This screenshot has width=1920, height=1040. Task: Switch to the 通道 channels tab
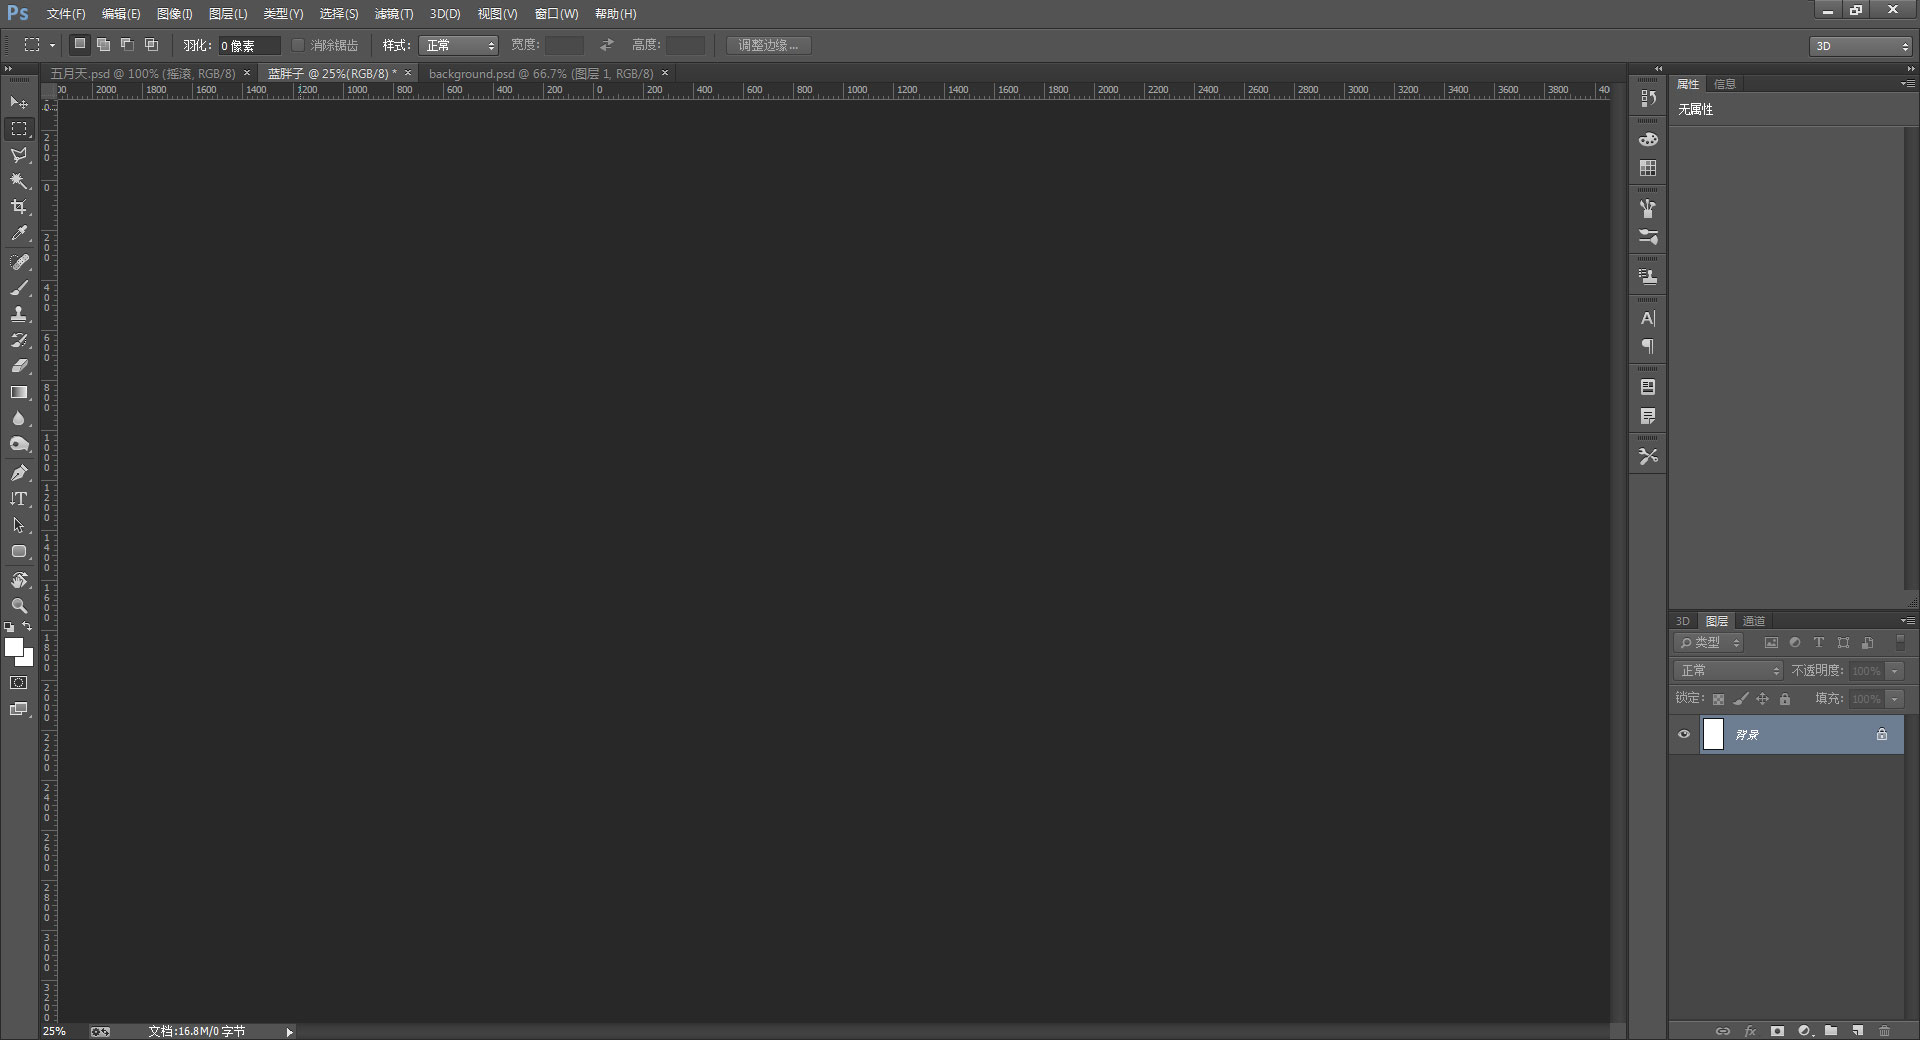tap(1754, 621)
